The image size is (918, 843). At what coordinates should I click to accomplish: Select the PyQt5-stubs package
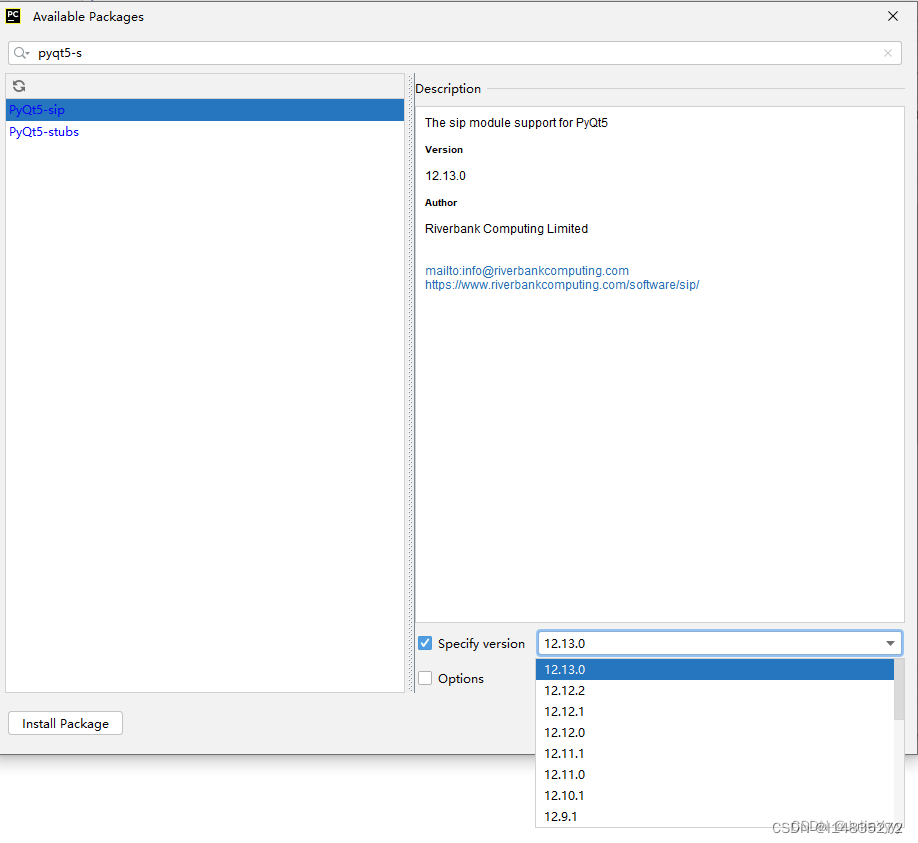pos(205,132)
